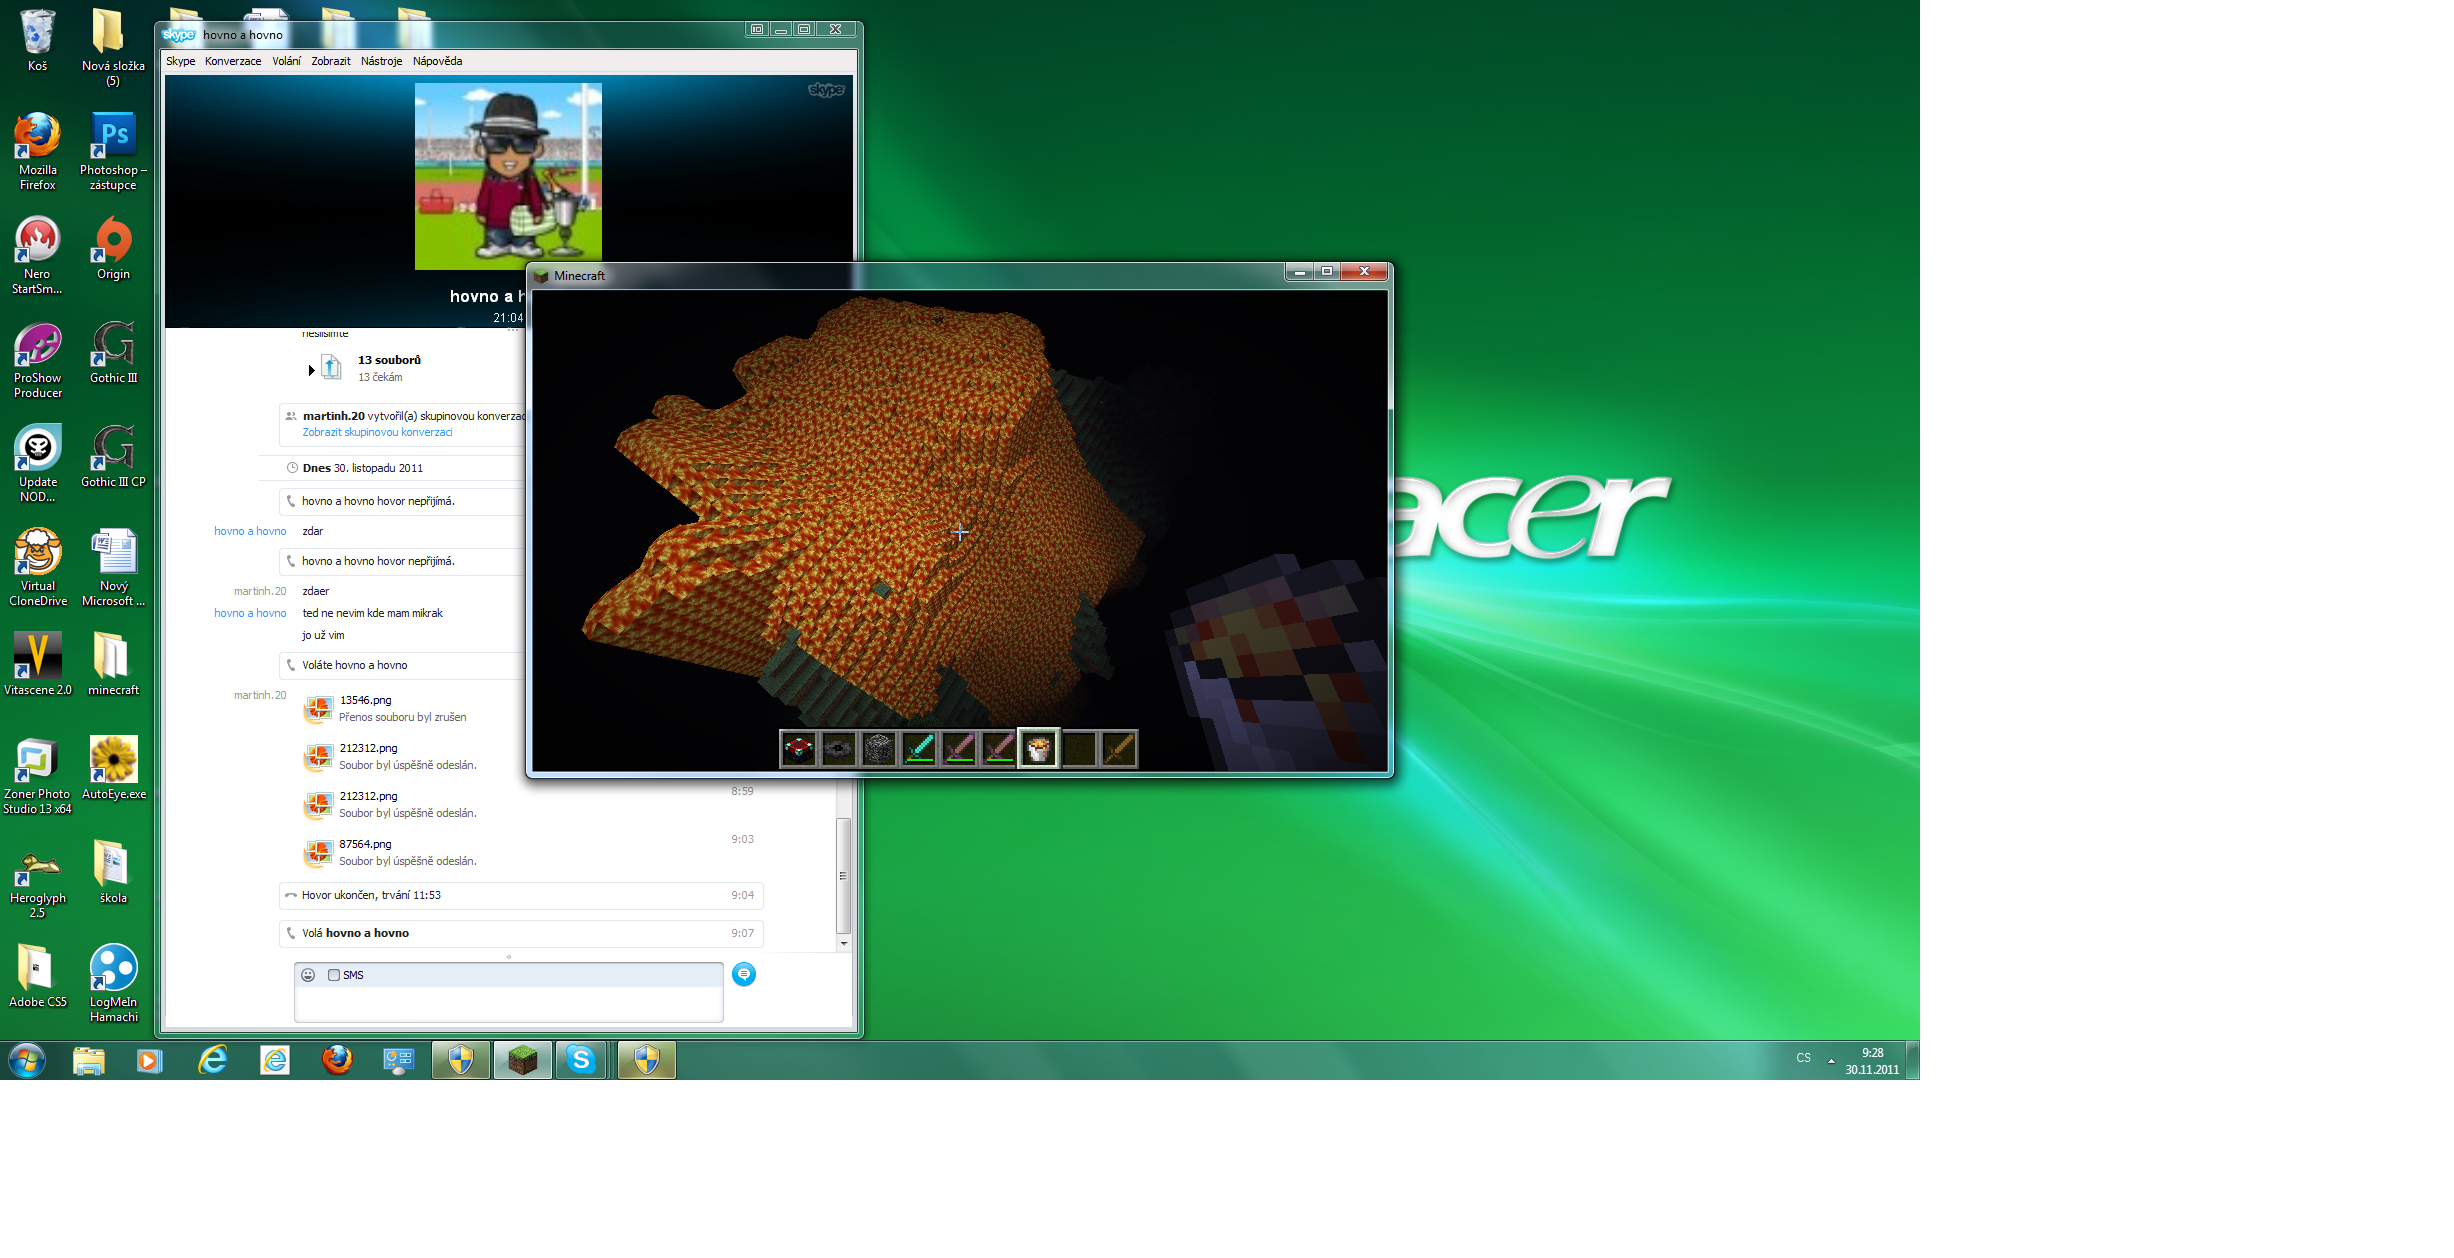Open the Zoner Photo Studio 13 shortcut
This screenshot has width=2454, height=1258.
click(37, 775)
